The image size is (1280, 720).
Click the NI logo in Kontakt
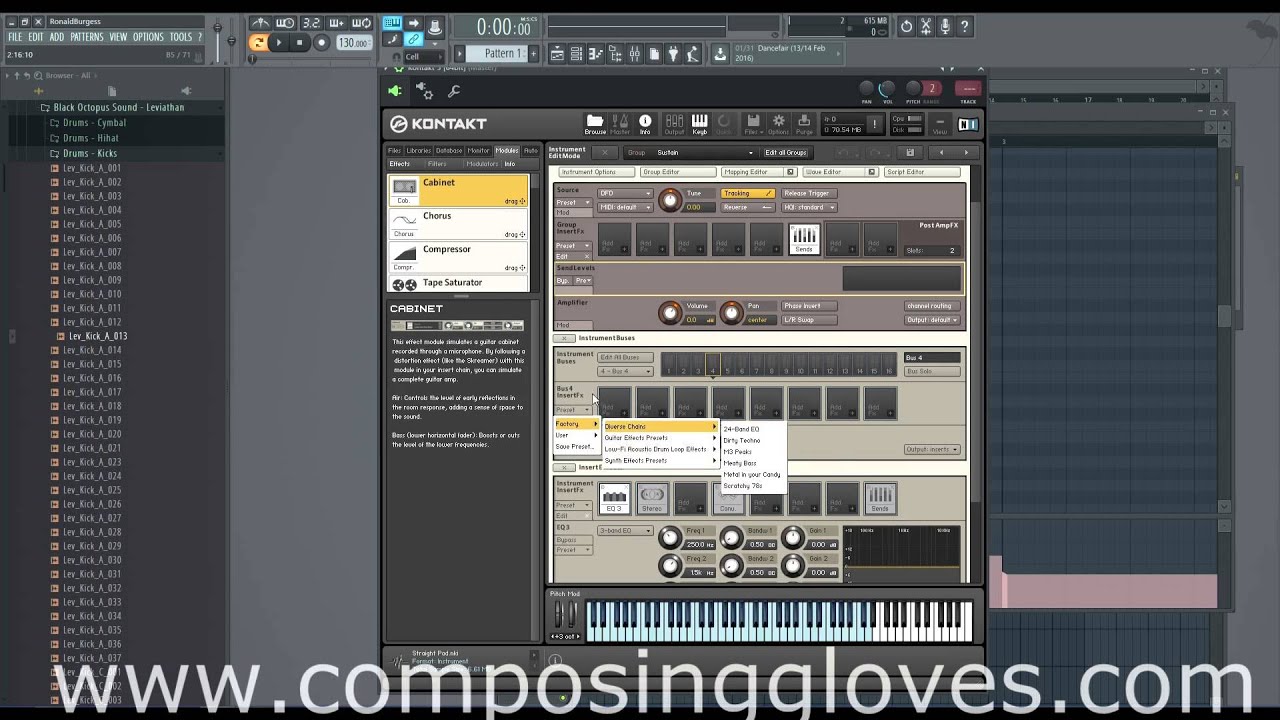pos(967,124)
